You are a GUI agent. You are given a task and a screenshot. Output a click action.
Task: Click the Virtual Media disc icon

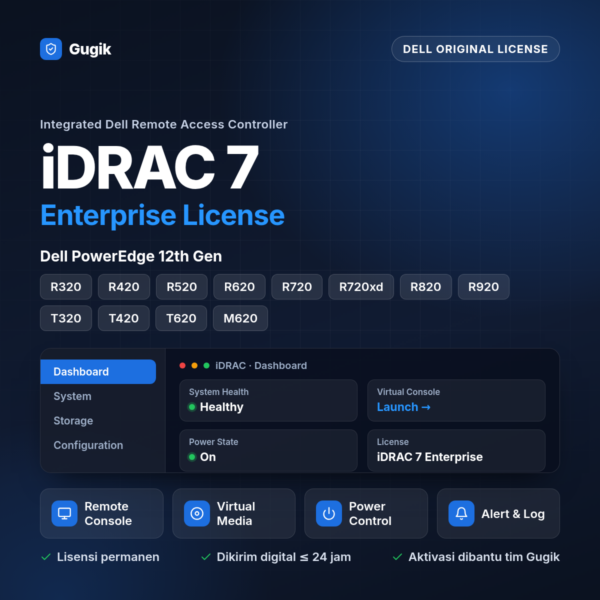tap(197, 514)
